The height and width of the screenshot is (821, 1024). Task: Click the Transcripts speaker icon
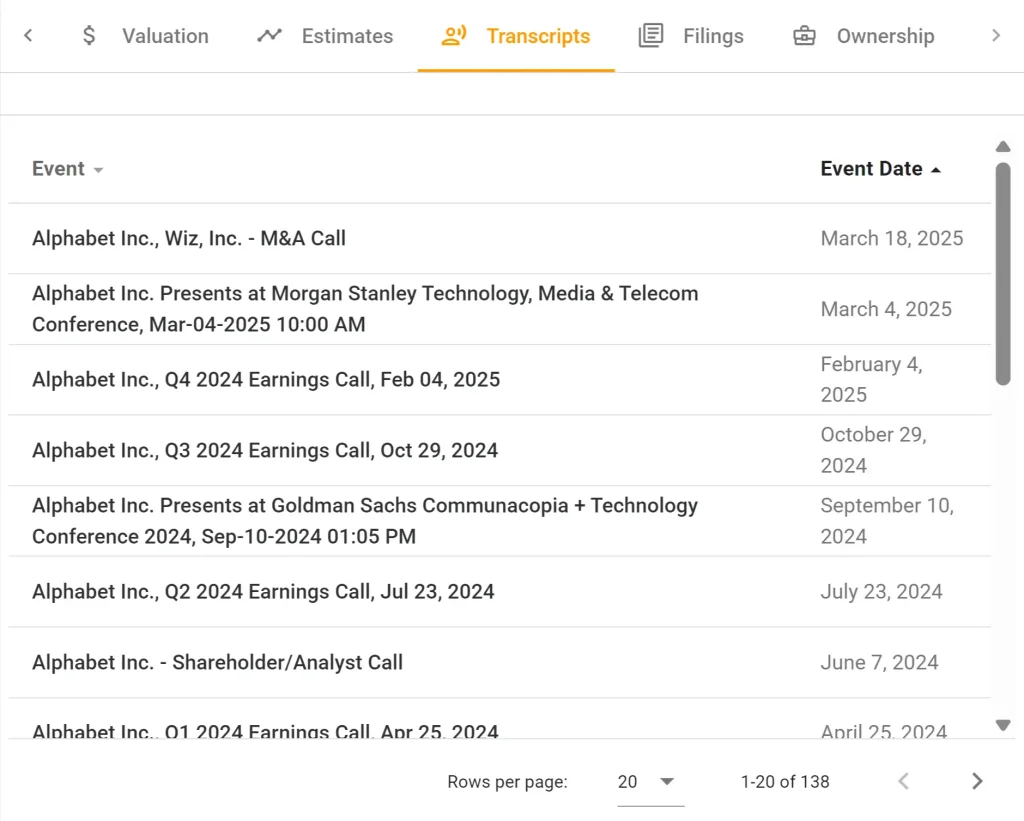pyautogui.click(x=454, y=36)
